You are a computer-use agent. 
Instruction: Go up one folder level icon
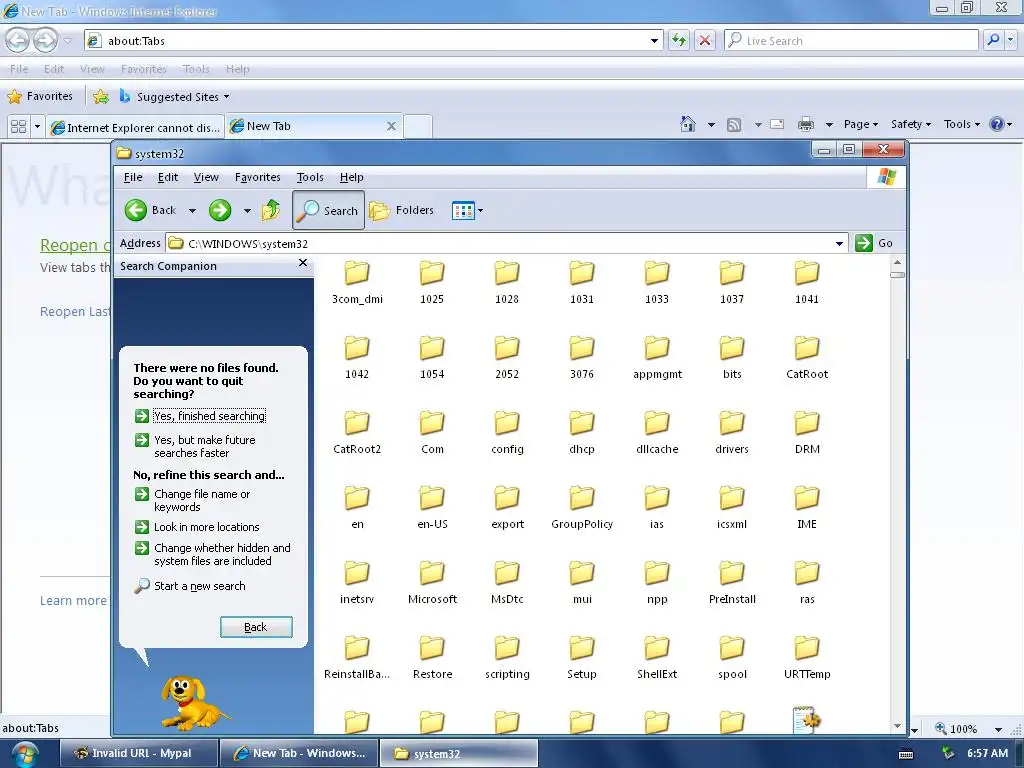pyautogui.click(x=270, y=210)
